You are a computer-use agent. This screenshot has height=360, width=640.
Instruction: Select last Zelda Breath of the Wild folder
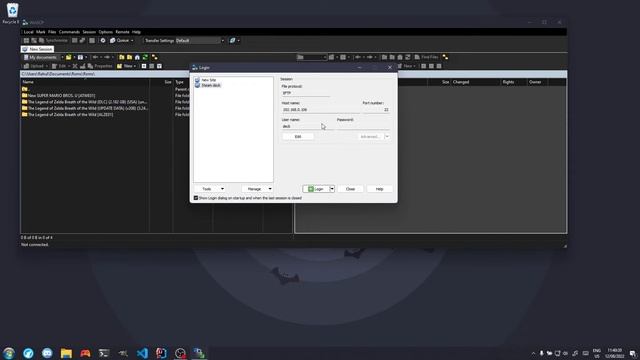(x=67, y=115)
